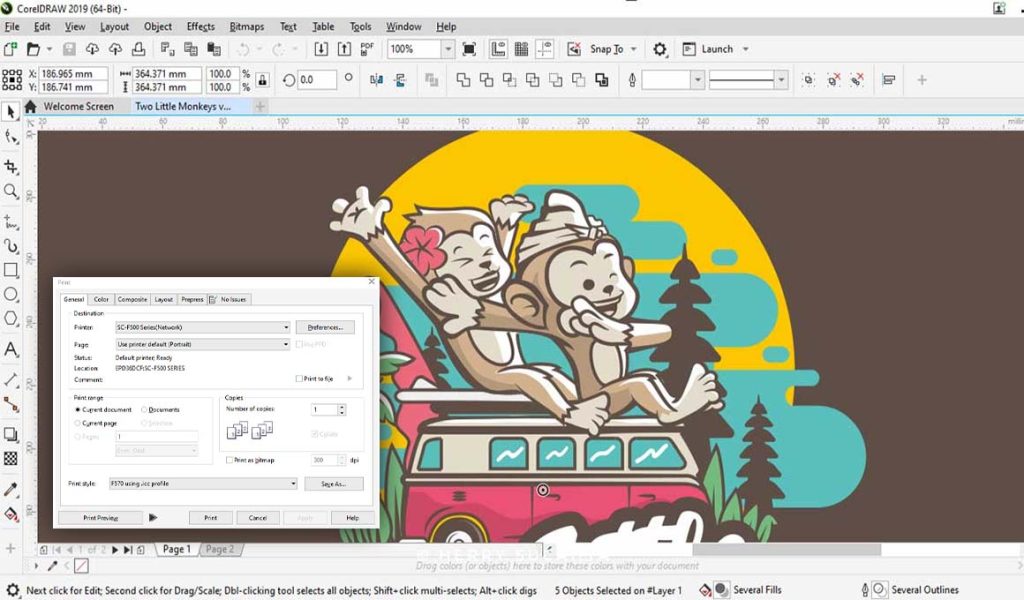Select the Transparency checkerboard tool

pos(10,458)
